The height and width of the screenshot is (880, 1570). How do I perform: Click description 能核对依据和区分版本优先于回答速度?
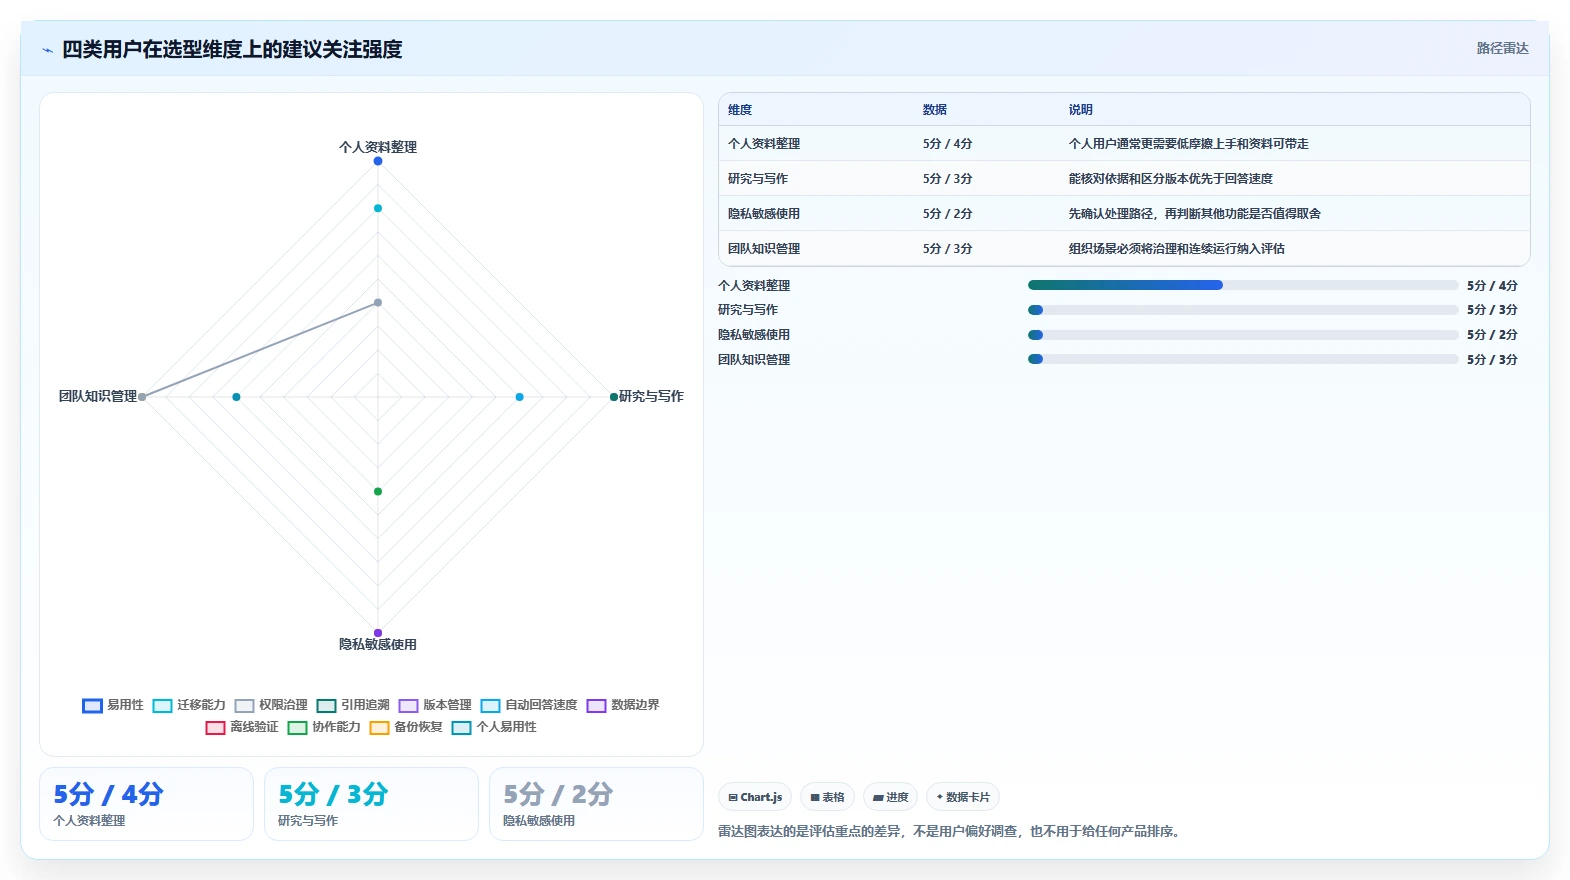click(x=1170, y=179)
